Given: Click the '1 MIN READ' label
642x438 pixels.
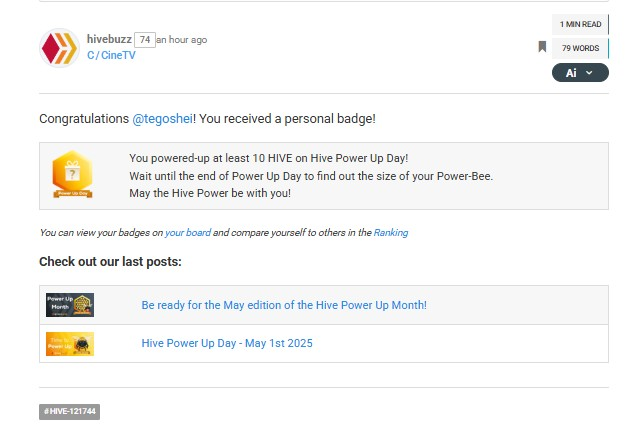Looking at the screenshot, I should [580, 24].
